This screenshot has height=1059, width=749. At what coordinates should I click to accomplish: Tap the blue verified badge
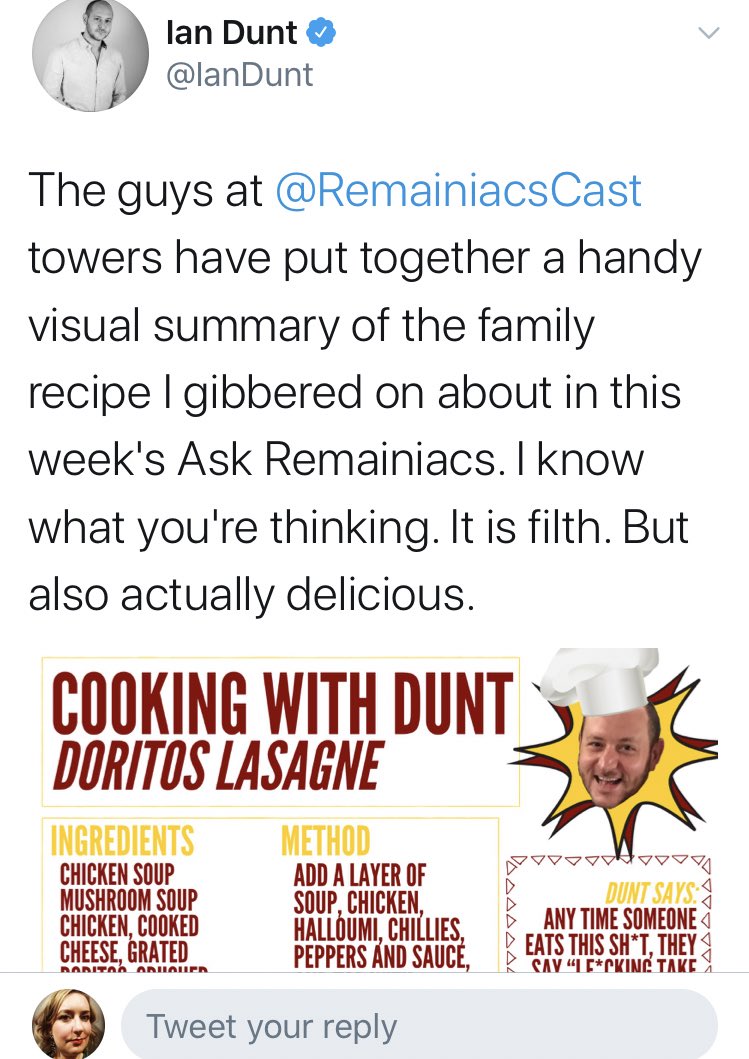[x=322, y=32]
